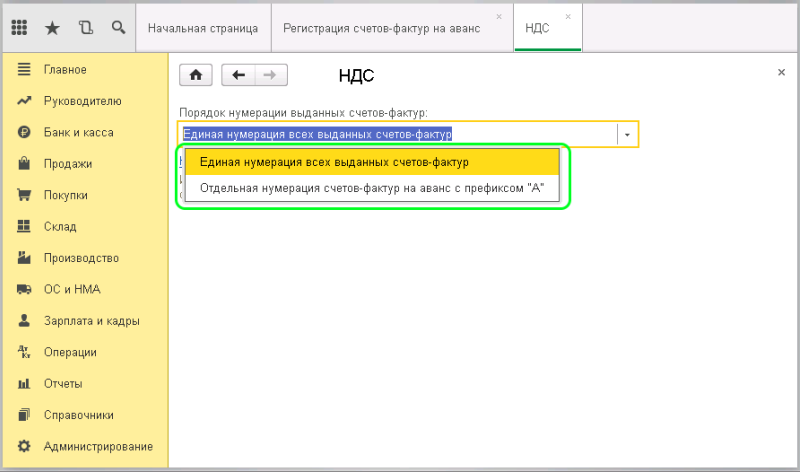Open the sections grid menu icon
The height and width of the screenshot is (472, 800).
19,28
